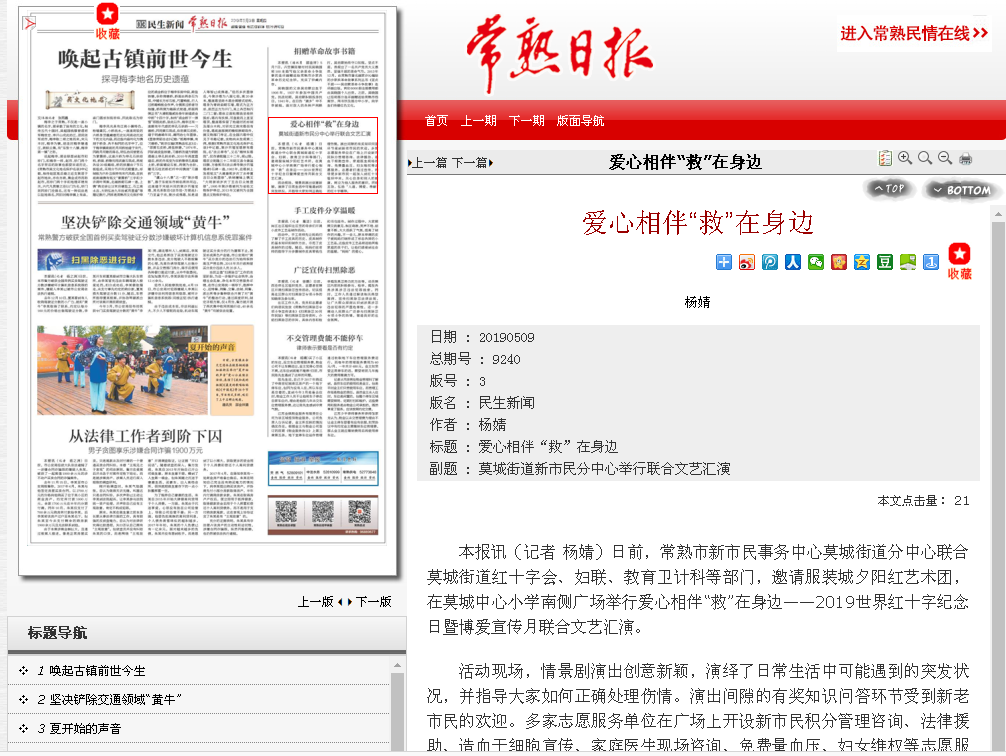Zoom out article text with minus magnifier
This screenshot has height=756, width=1006.
[x=944, y=158]
